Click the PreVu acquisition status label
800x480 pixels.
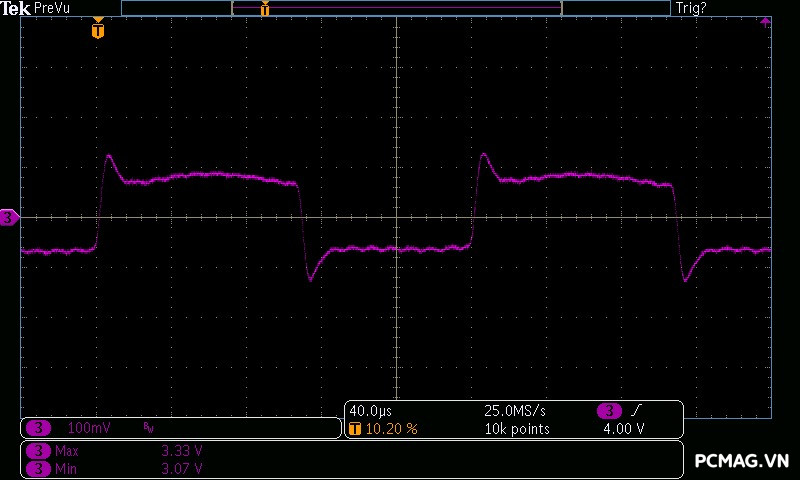pyautogui.click(x=52, y=8)
